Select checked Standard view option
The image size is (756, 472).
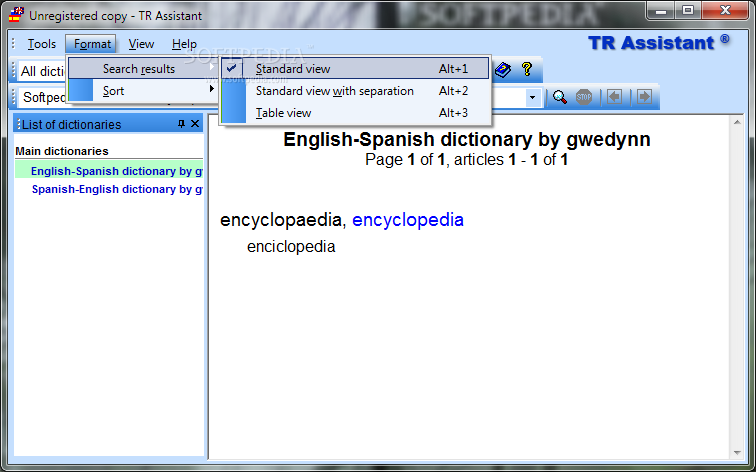click(355, 69)
